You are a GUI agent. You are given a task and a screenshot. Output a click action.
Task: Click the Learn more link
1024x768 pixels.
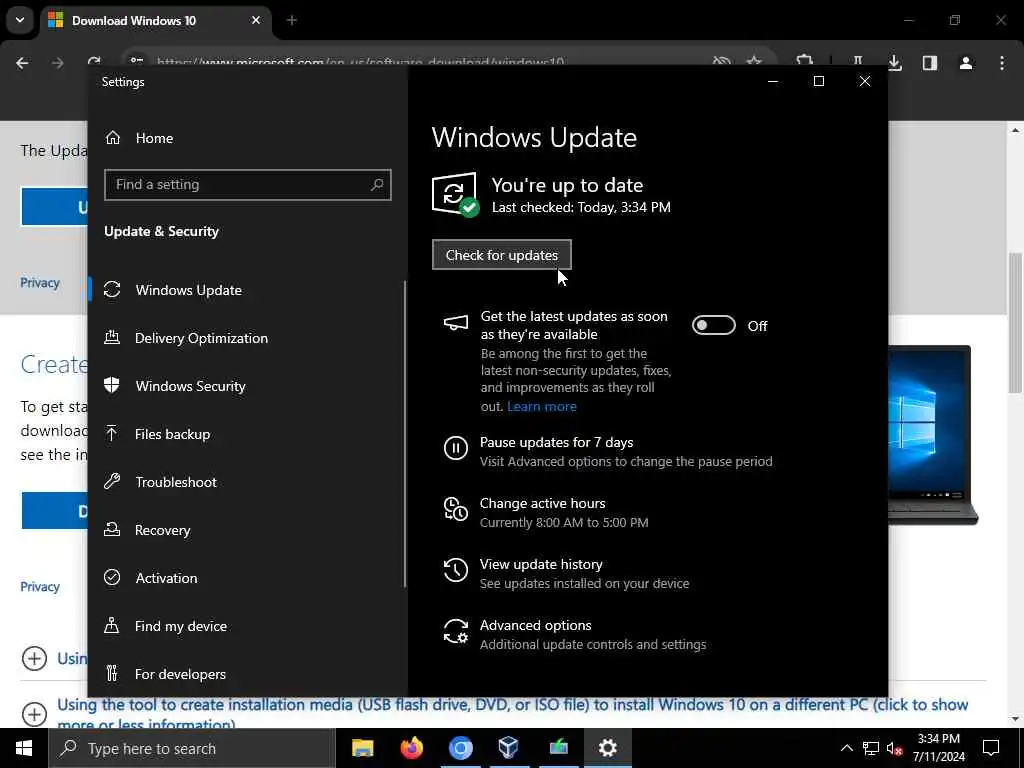[x=541, y=406]
